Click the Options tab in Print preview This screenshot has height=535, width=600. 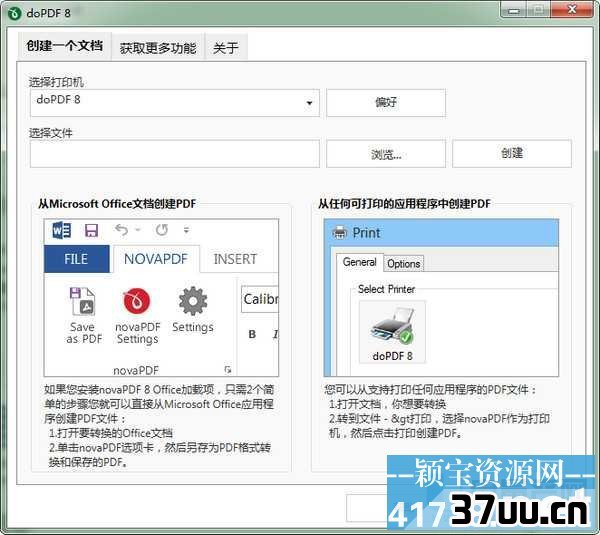coord(404,264)
